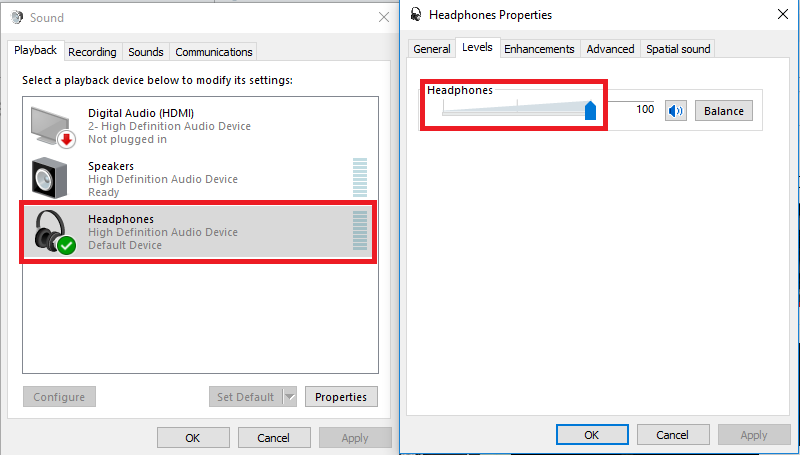Mute headphones using the speaker icon
This screenshot has height=455, width=800.
tap(677, 110)
